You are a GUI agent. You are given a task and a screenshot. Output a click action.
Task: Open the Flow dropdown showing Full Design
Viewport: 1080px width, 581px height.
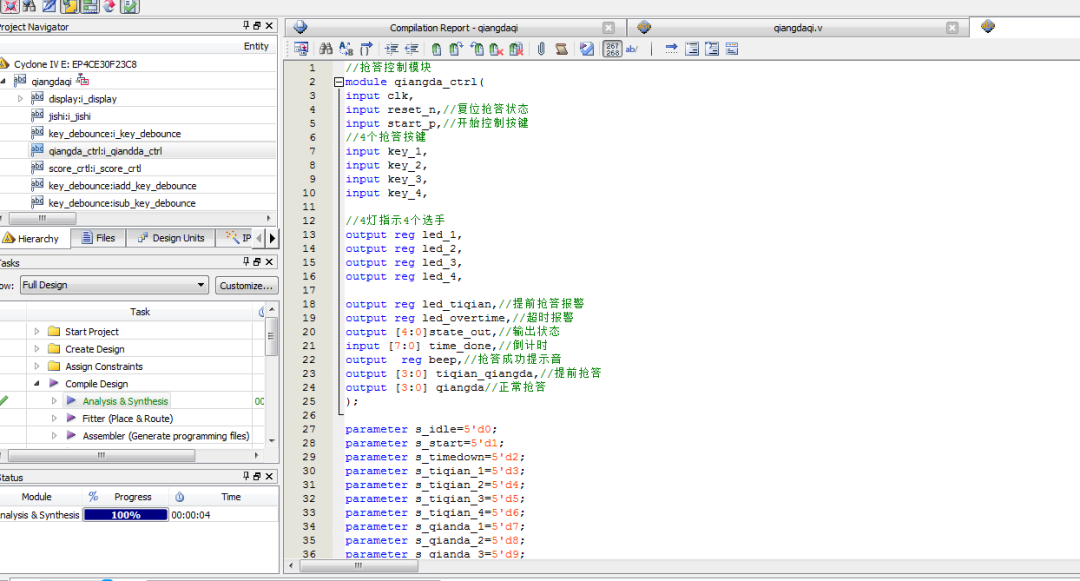pos(114,285)
